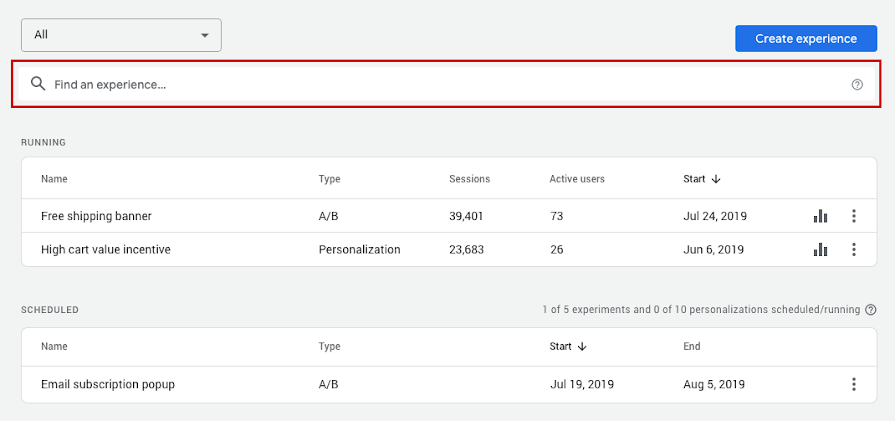Open more options for Free shipping banner

(853, 216)
